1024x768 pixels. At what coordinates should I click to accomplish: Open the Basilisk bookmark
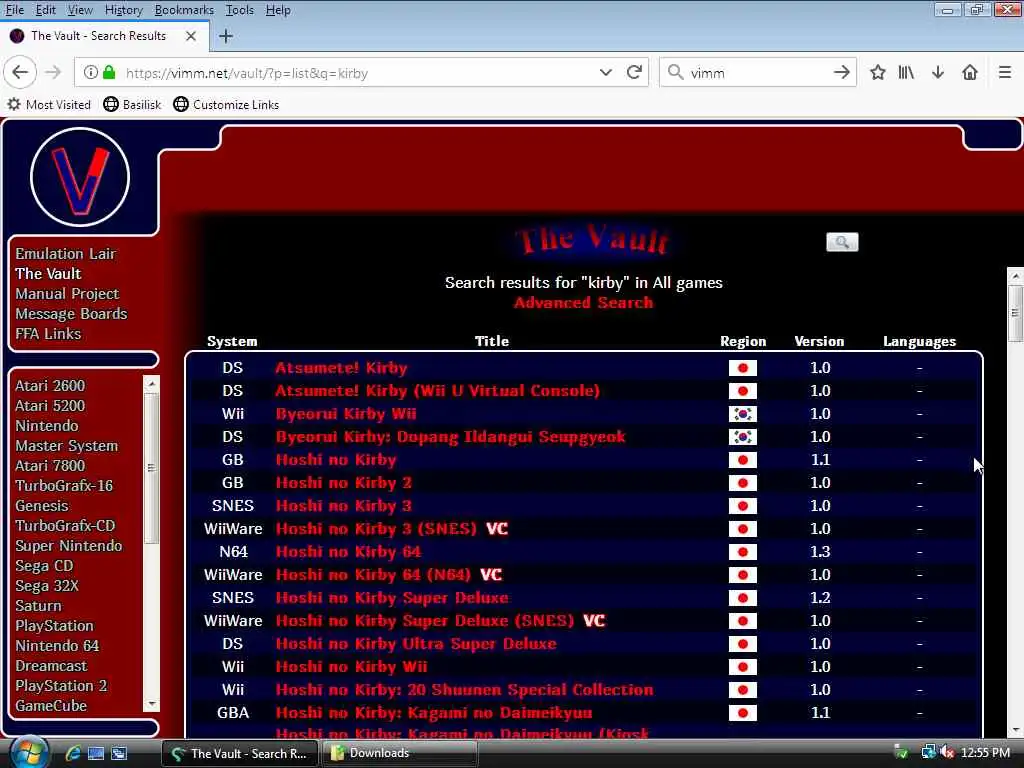pos(133,104)
